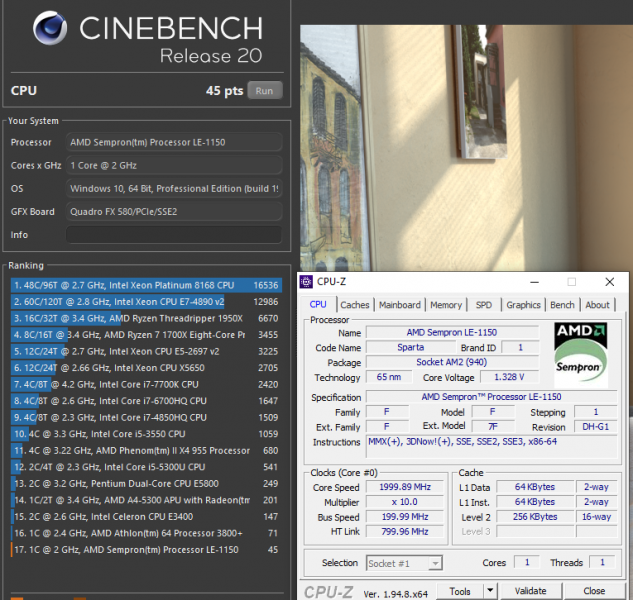Click the Cores x GHz field
633x600 pixels.
click(x=174, y=166)
